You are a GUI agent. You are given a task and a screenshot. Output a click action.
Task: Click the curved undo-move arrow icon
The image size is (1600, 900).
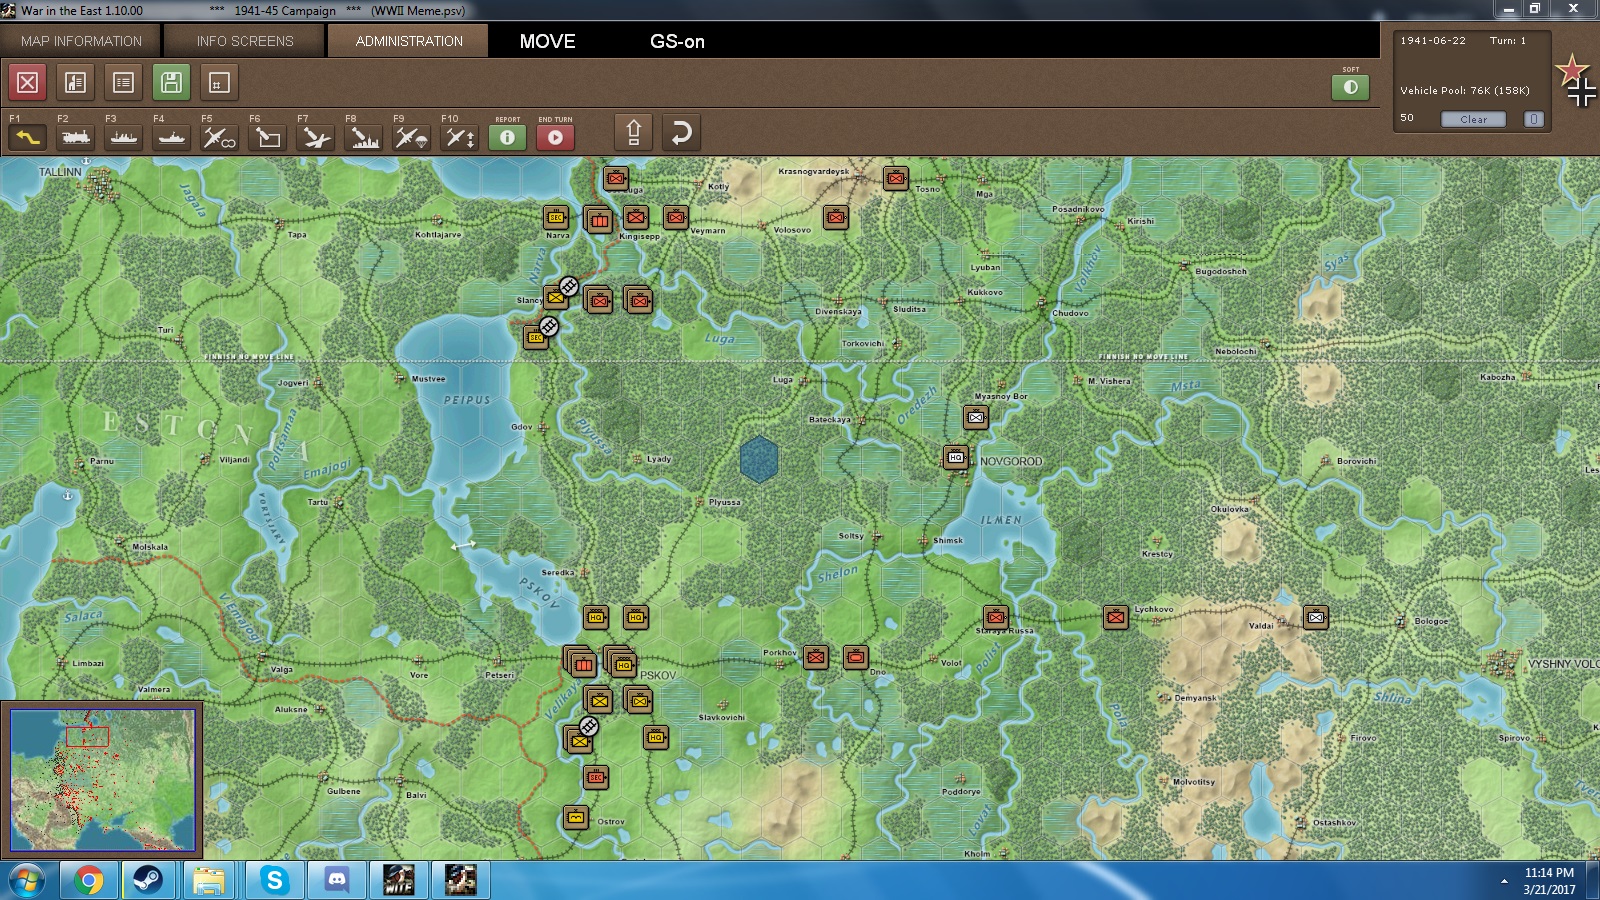coord(681,133)
